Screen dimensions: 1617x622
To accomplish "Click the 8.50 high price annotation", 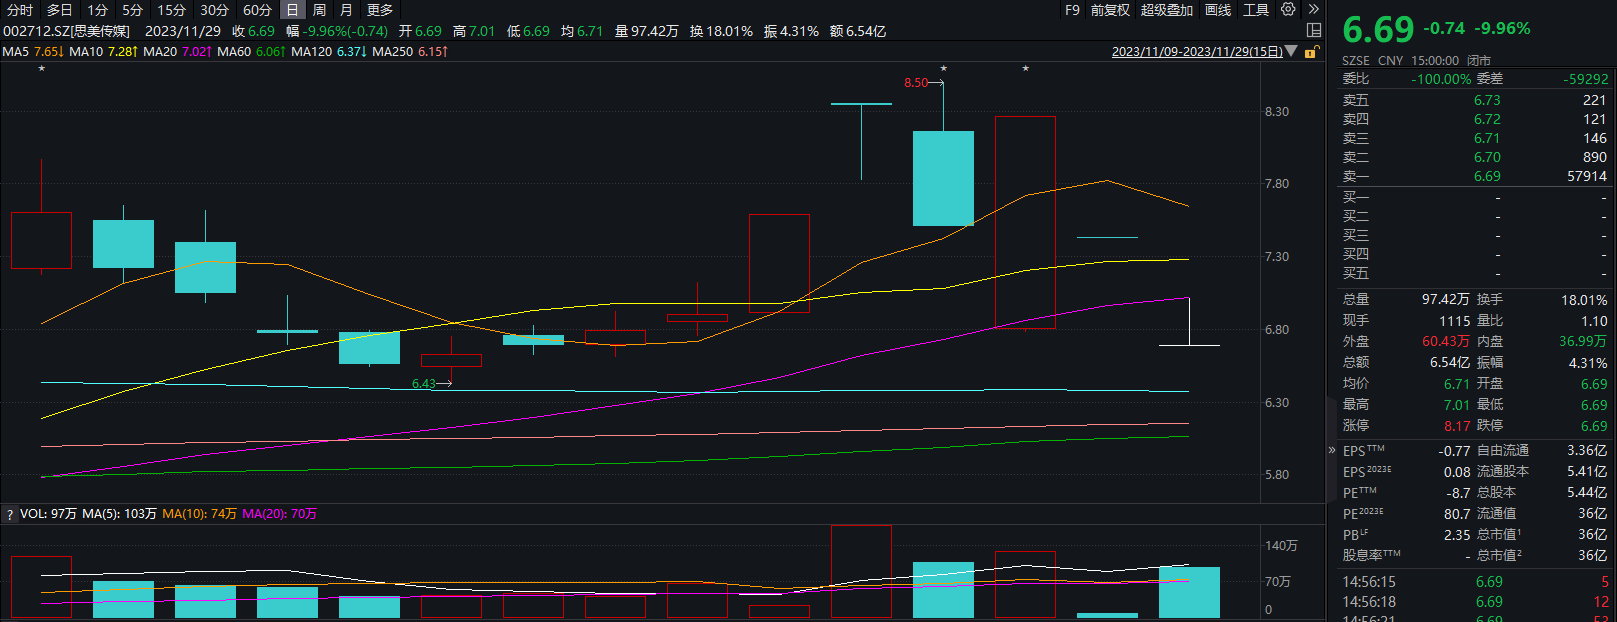I will click(916, 83).
